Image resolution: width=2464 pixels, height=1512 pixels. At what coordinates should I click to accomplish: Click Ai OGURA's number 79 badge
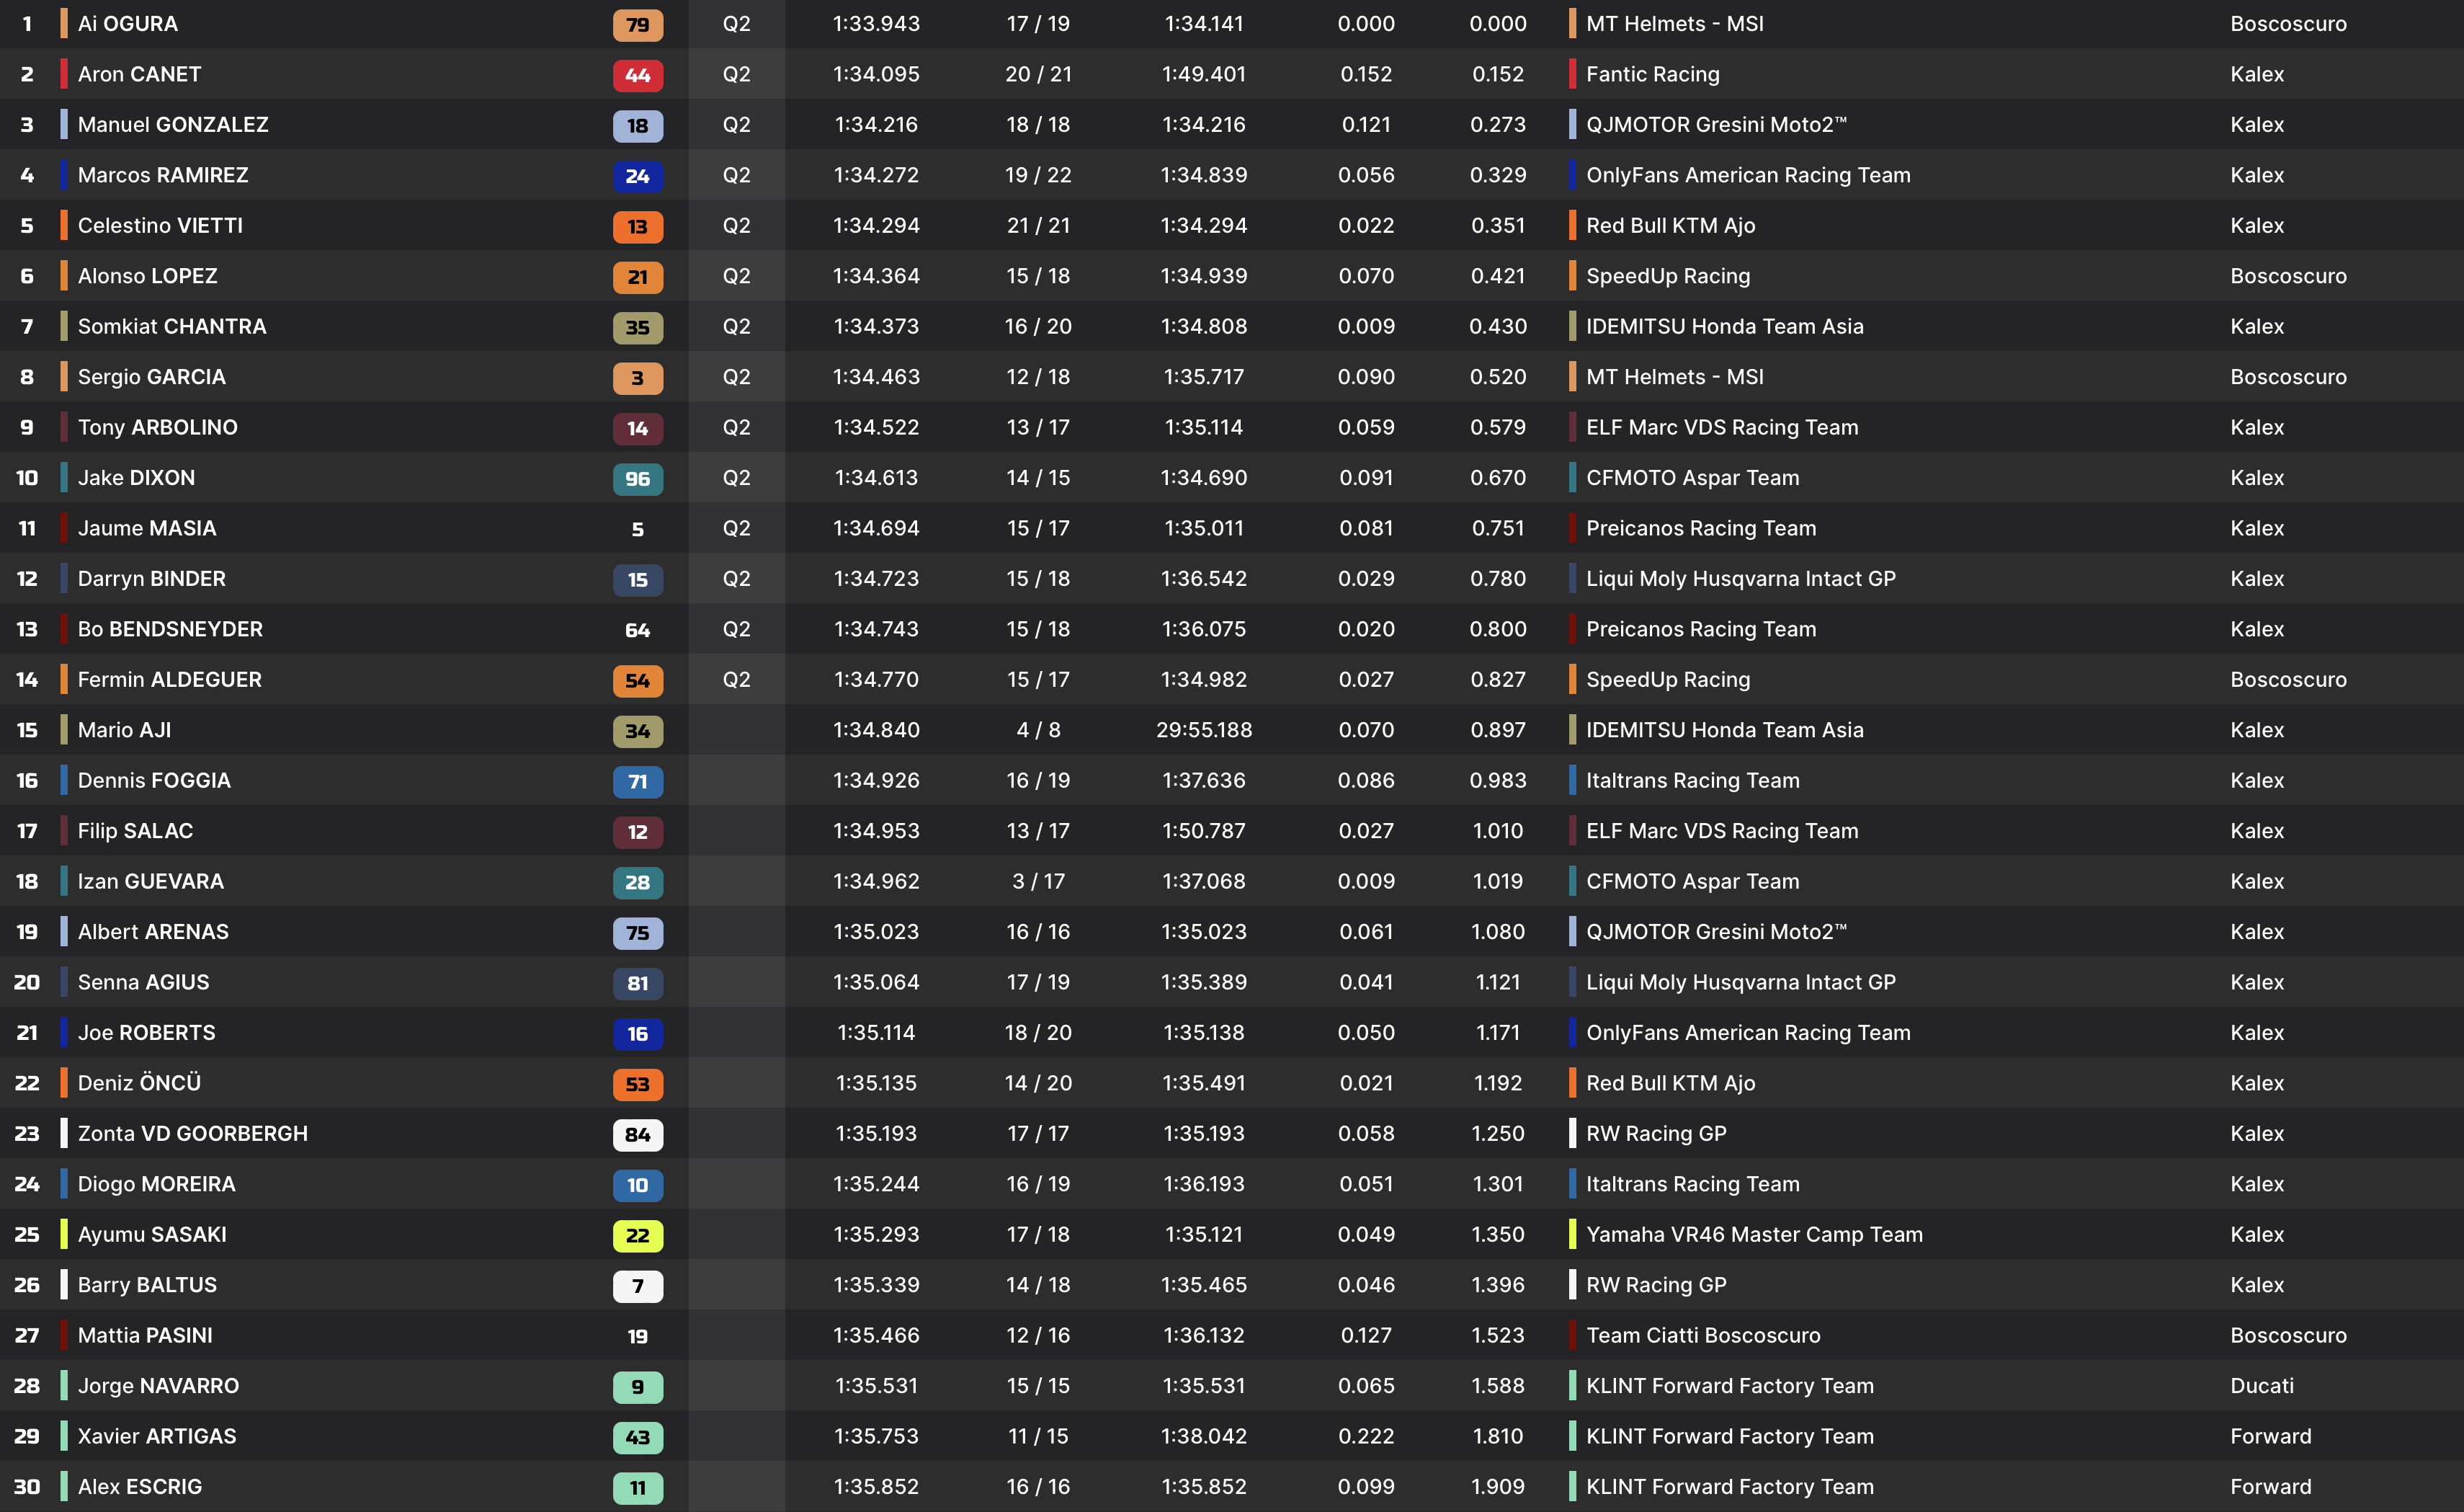(637, 25)
